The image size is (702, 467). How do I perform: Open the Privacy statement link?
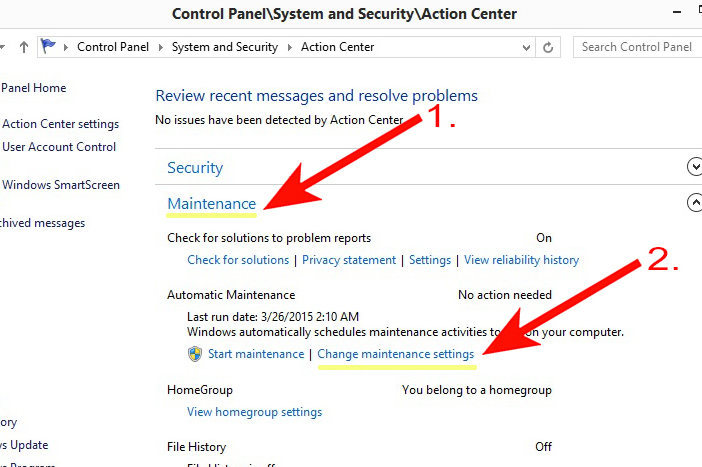click(349, 260)
